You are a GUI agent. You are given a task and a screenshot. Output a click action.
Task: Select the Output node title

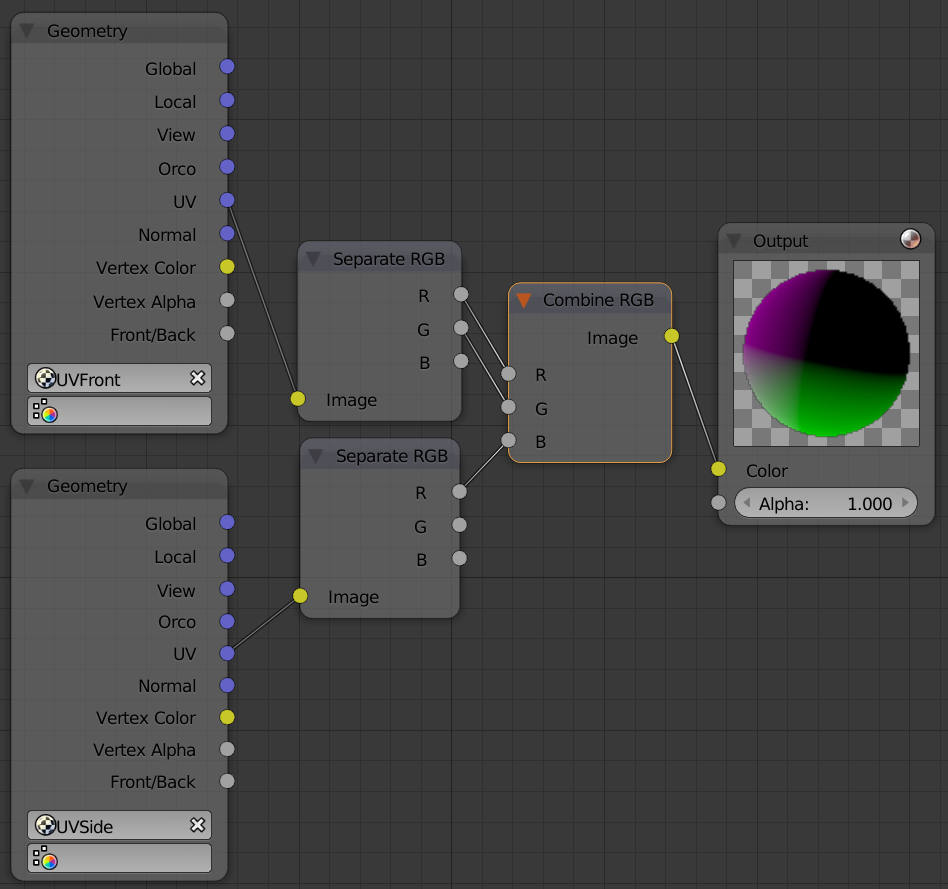pyautogui.click(x=781, y=241)
